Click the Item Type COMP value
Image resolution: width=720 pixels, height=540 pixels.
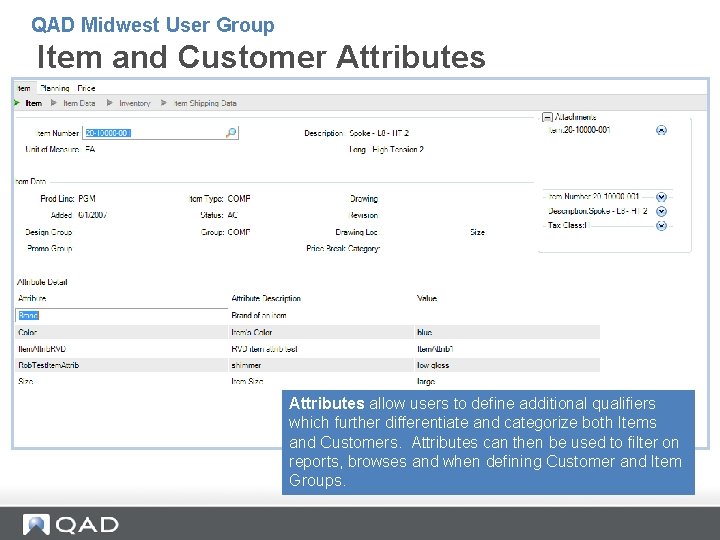pyautogui.click(x=239, y=199)
